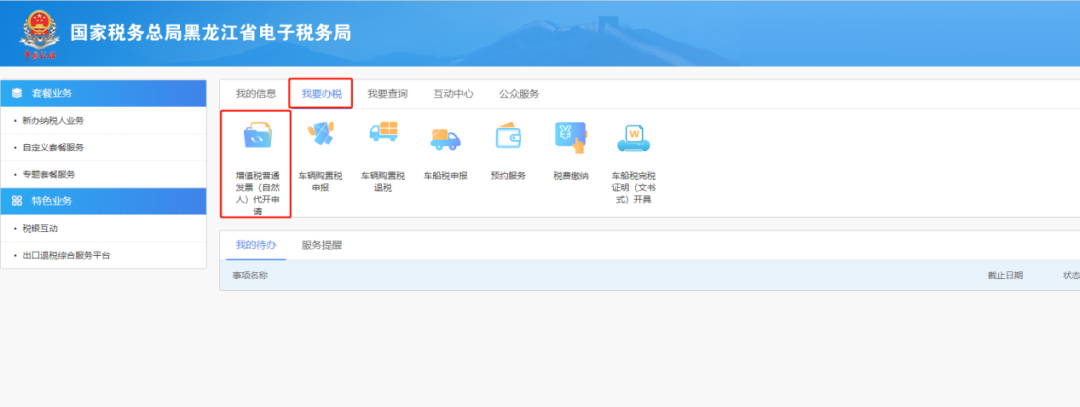Image resolution: width=1080 pixels, height=407 pixels.
Task: Click the 套餐业务 stack icon
Action: click(17, 93)
